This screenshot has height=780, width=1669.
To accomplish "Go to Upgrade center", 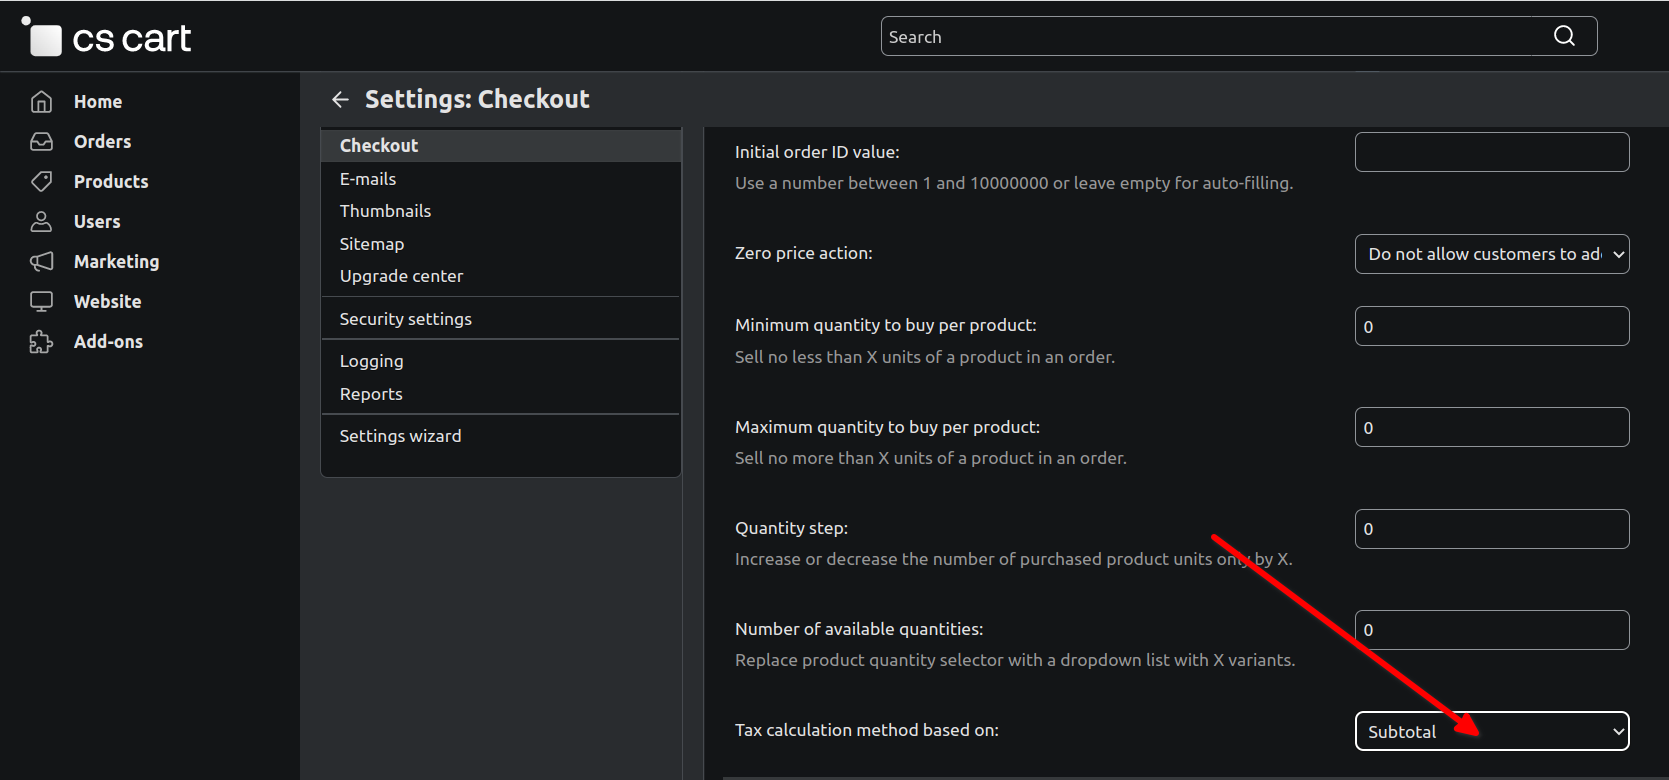I will [401, 276].
